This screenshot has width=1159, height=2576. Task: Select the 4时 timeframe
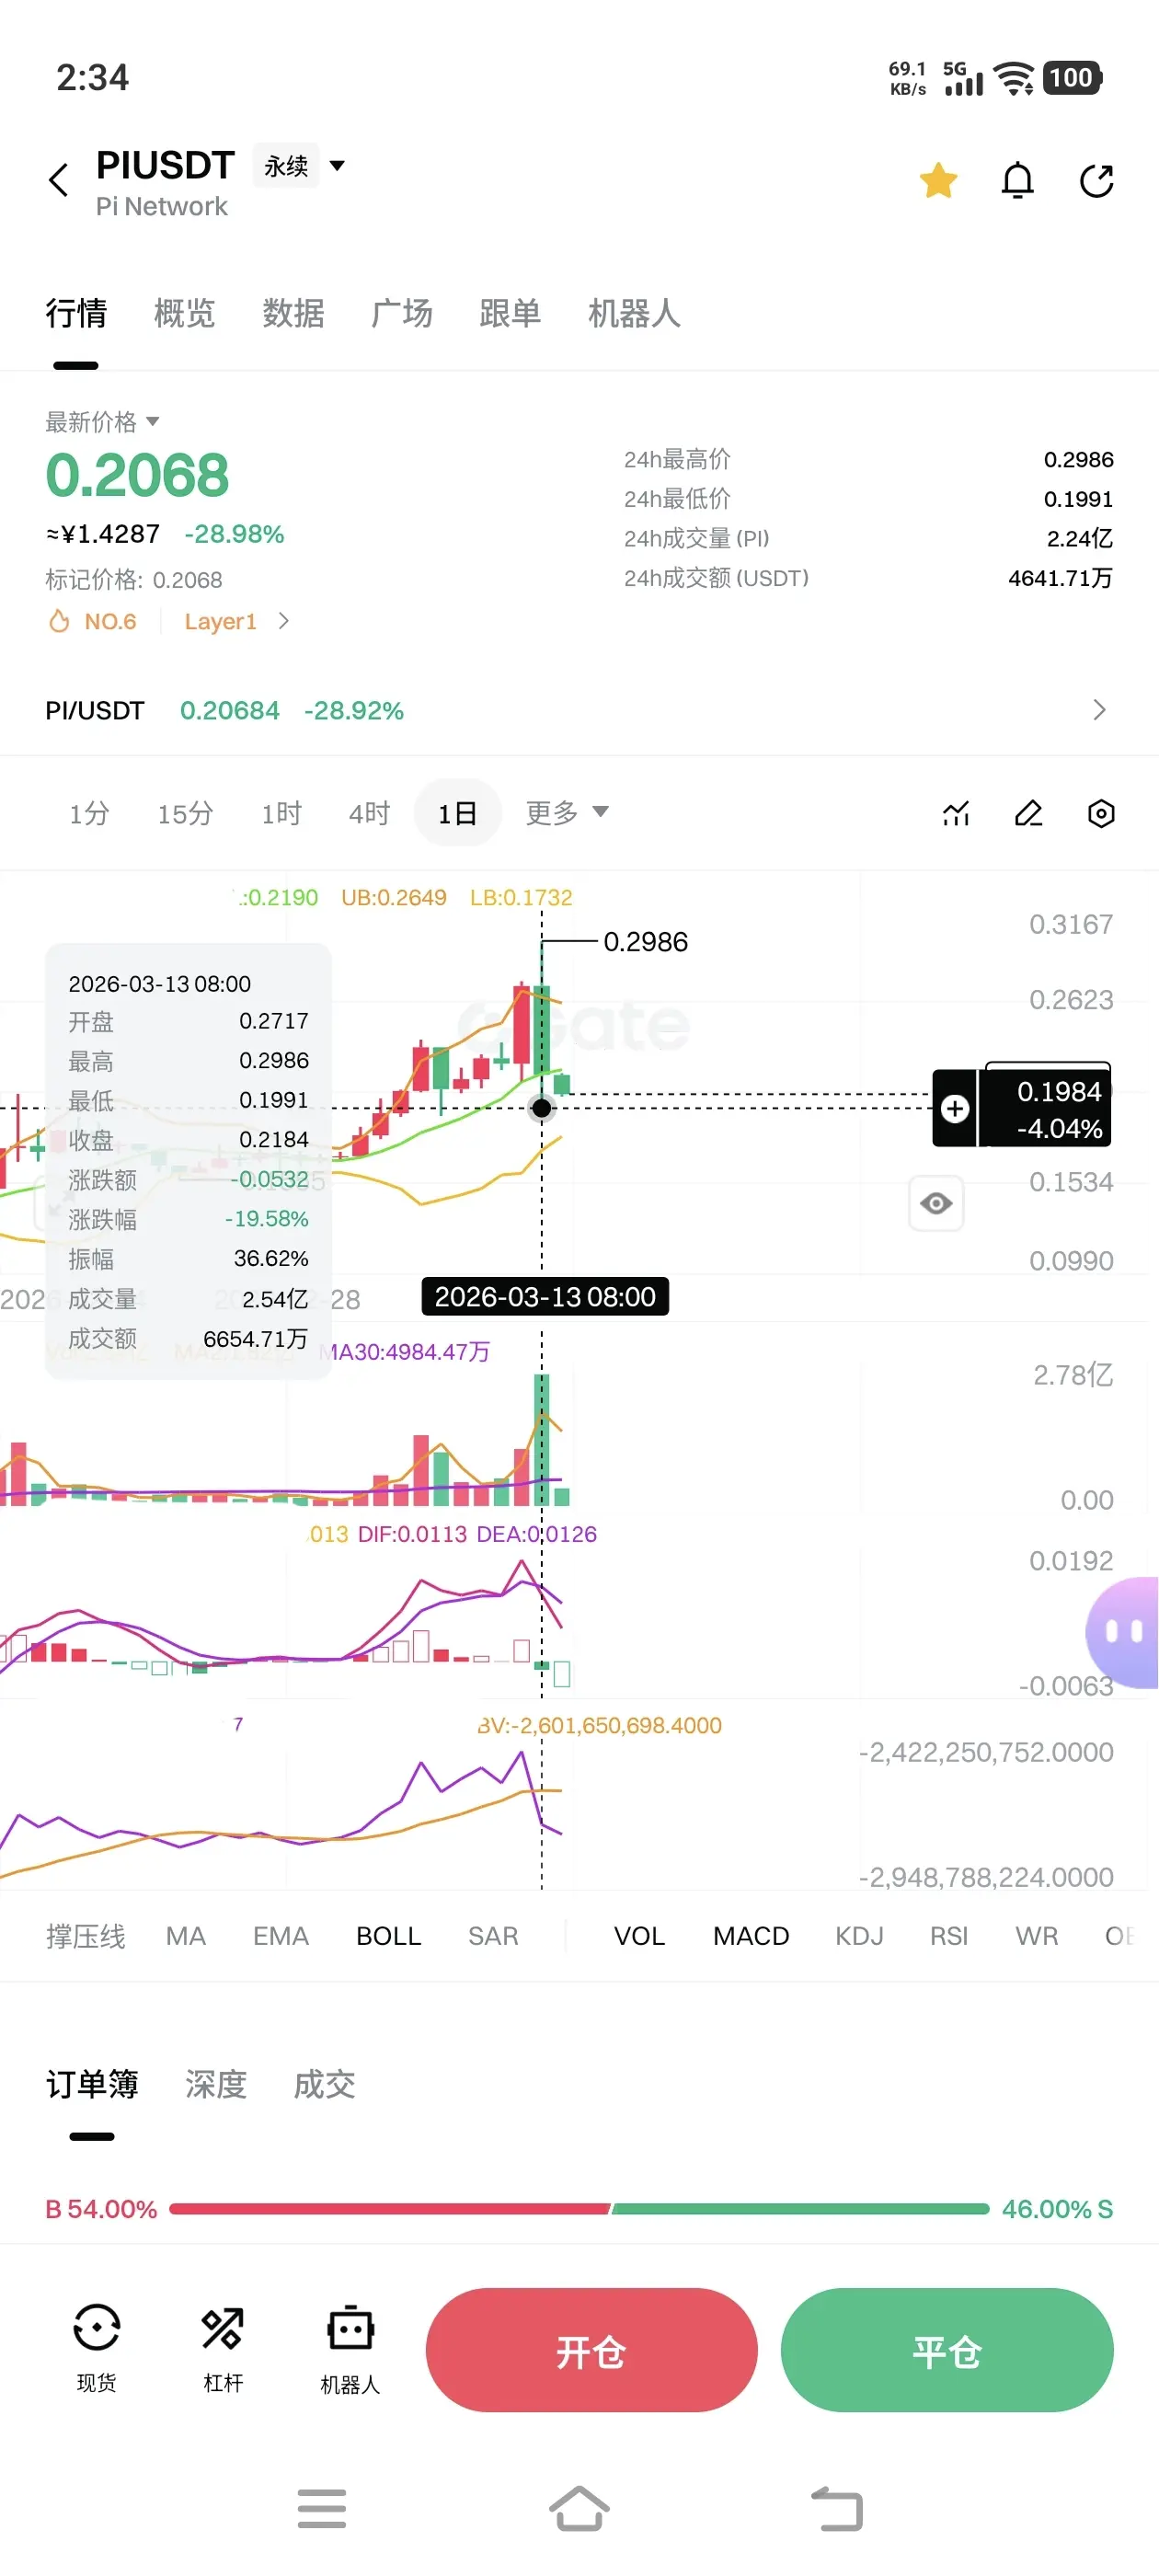pyautogui.click(x=369, y=813)
